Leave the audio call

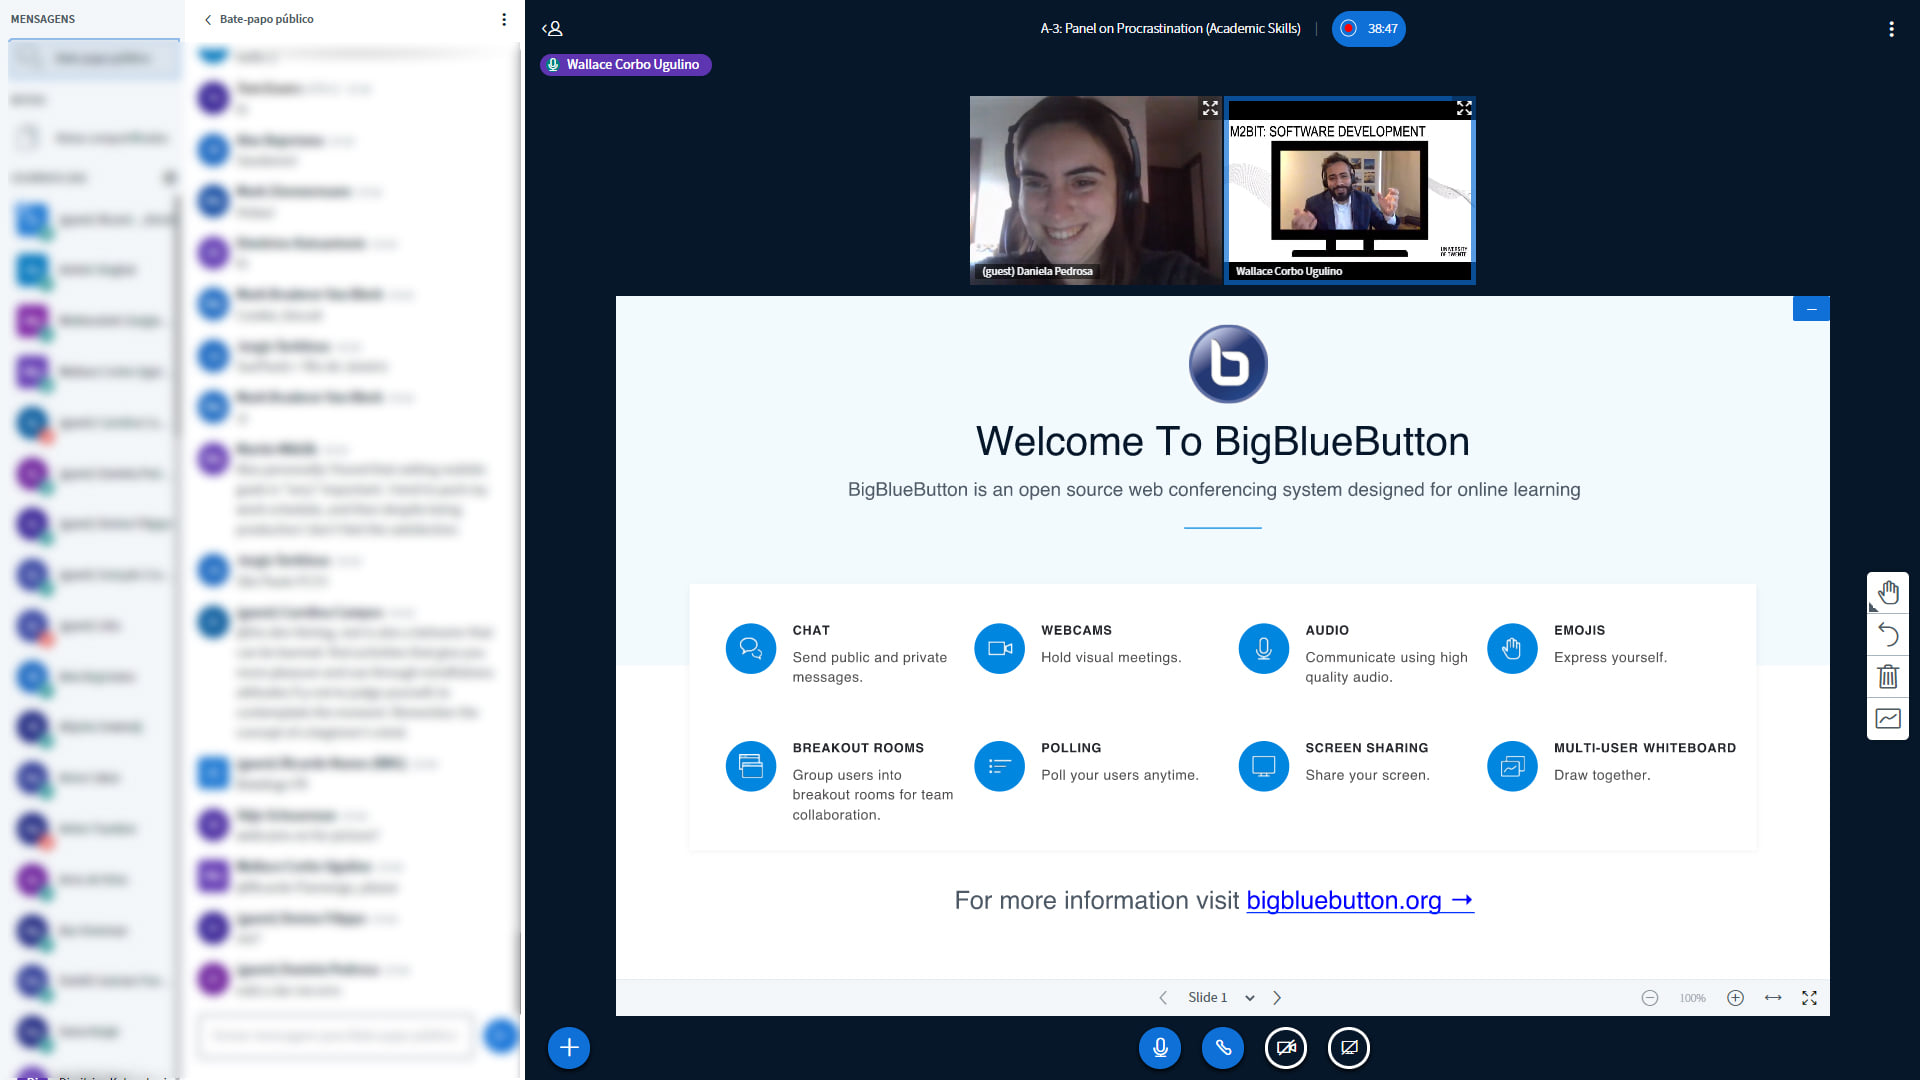point(1223,1048)
